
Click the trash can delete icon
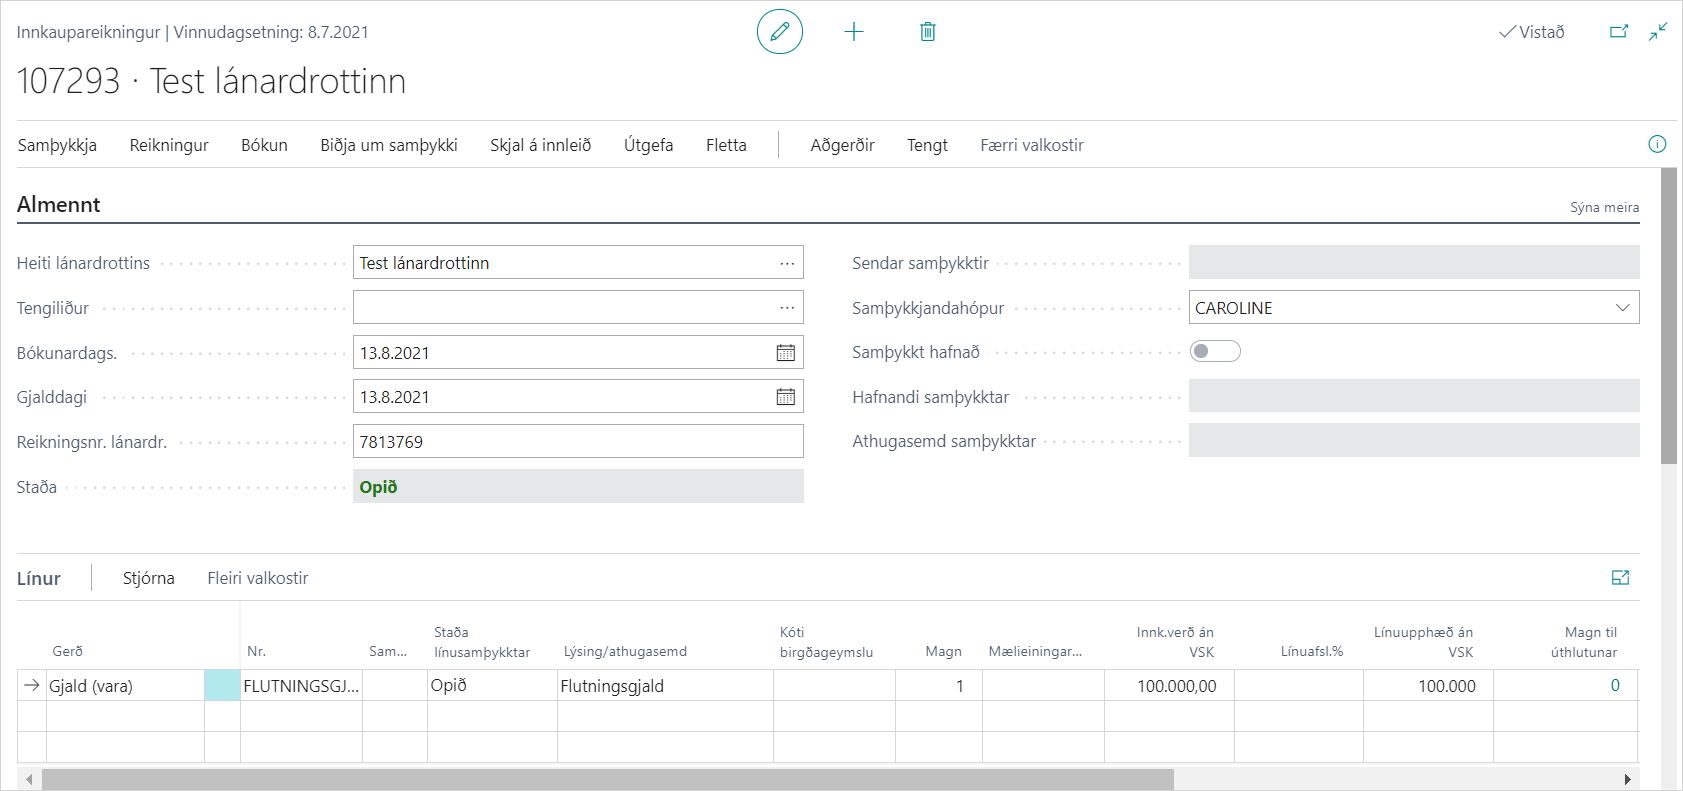tap(928, 32)
